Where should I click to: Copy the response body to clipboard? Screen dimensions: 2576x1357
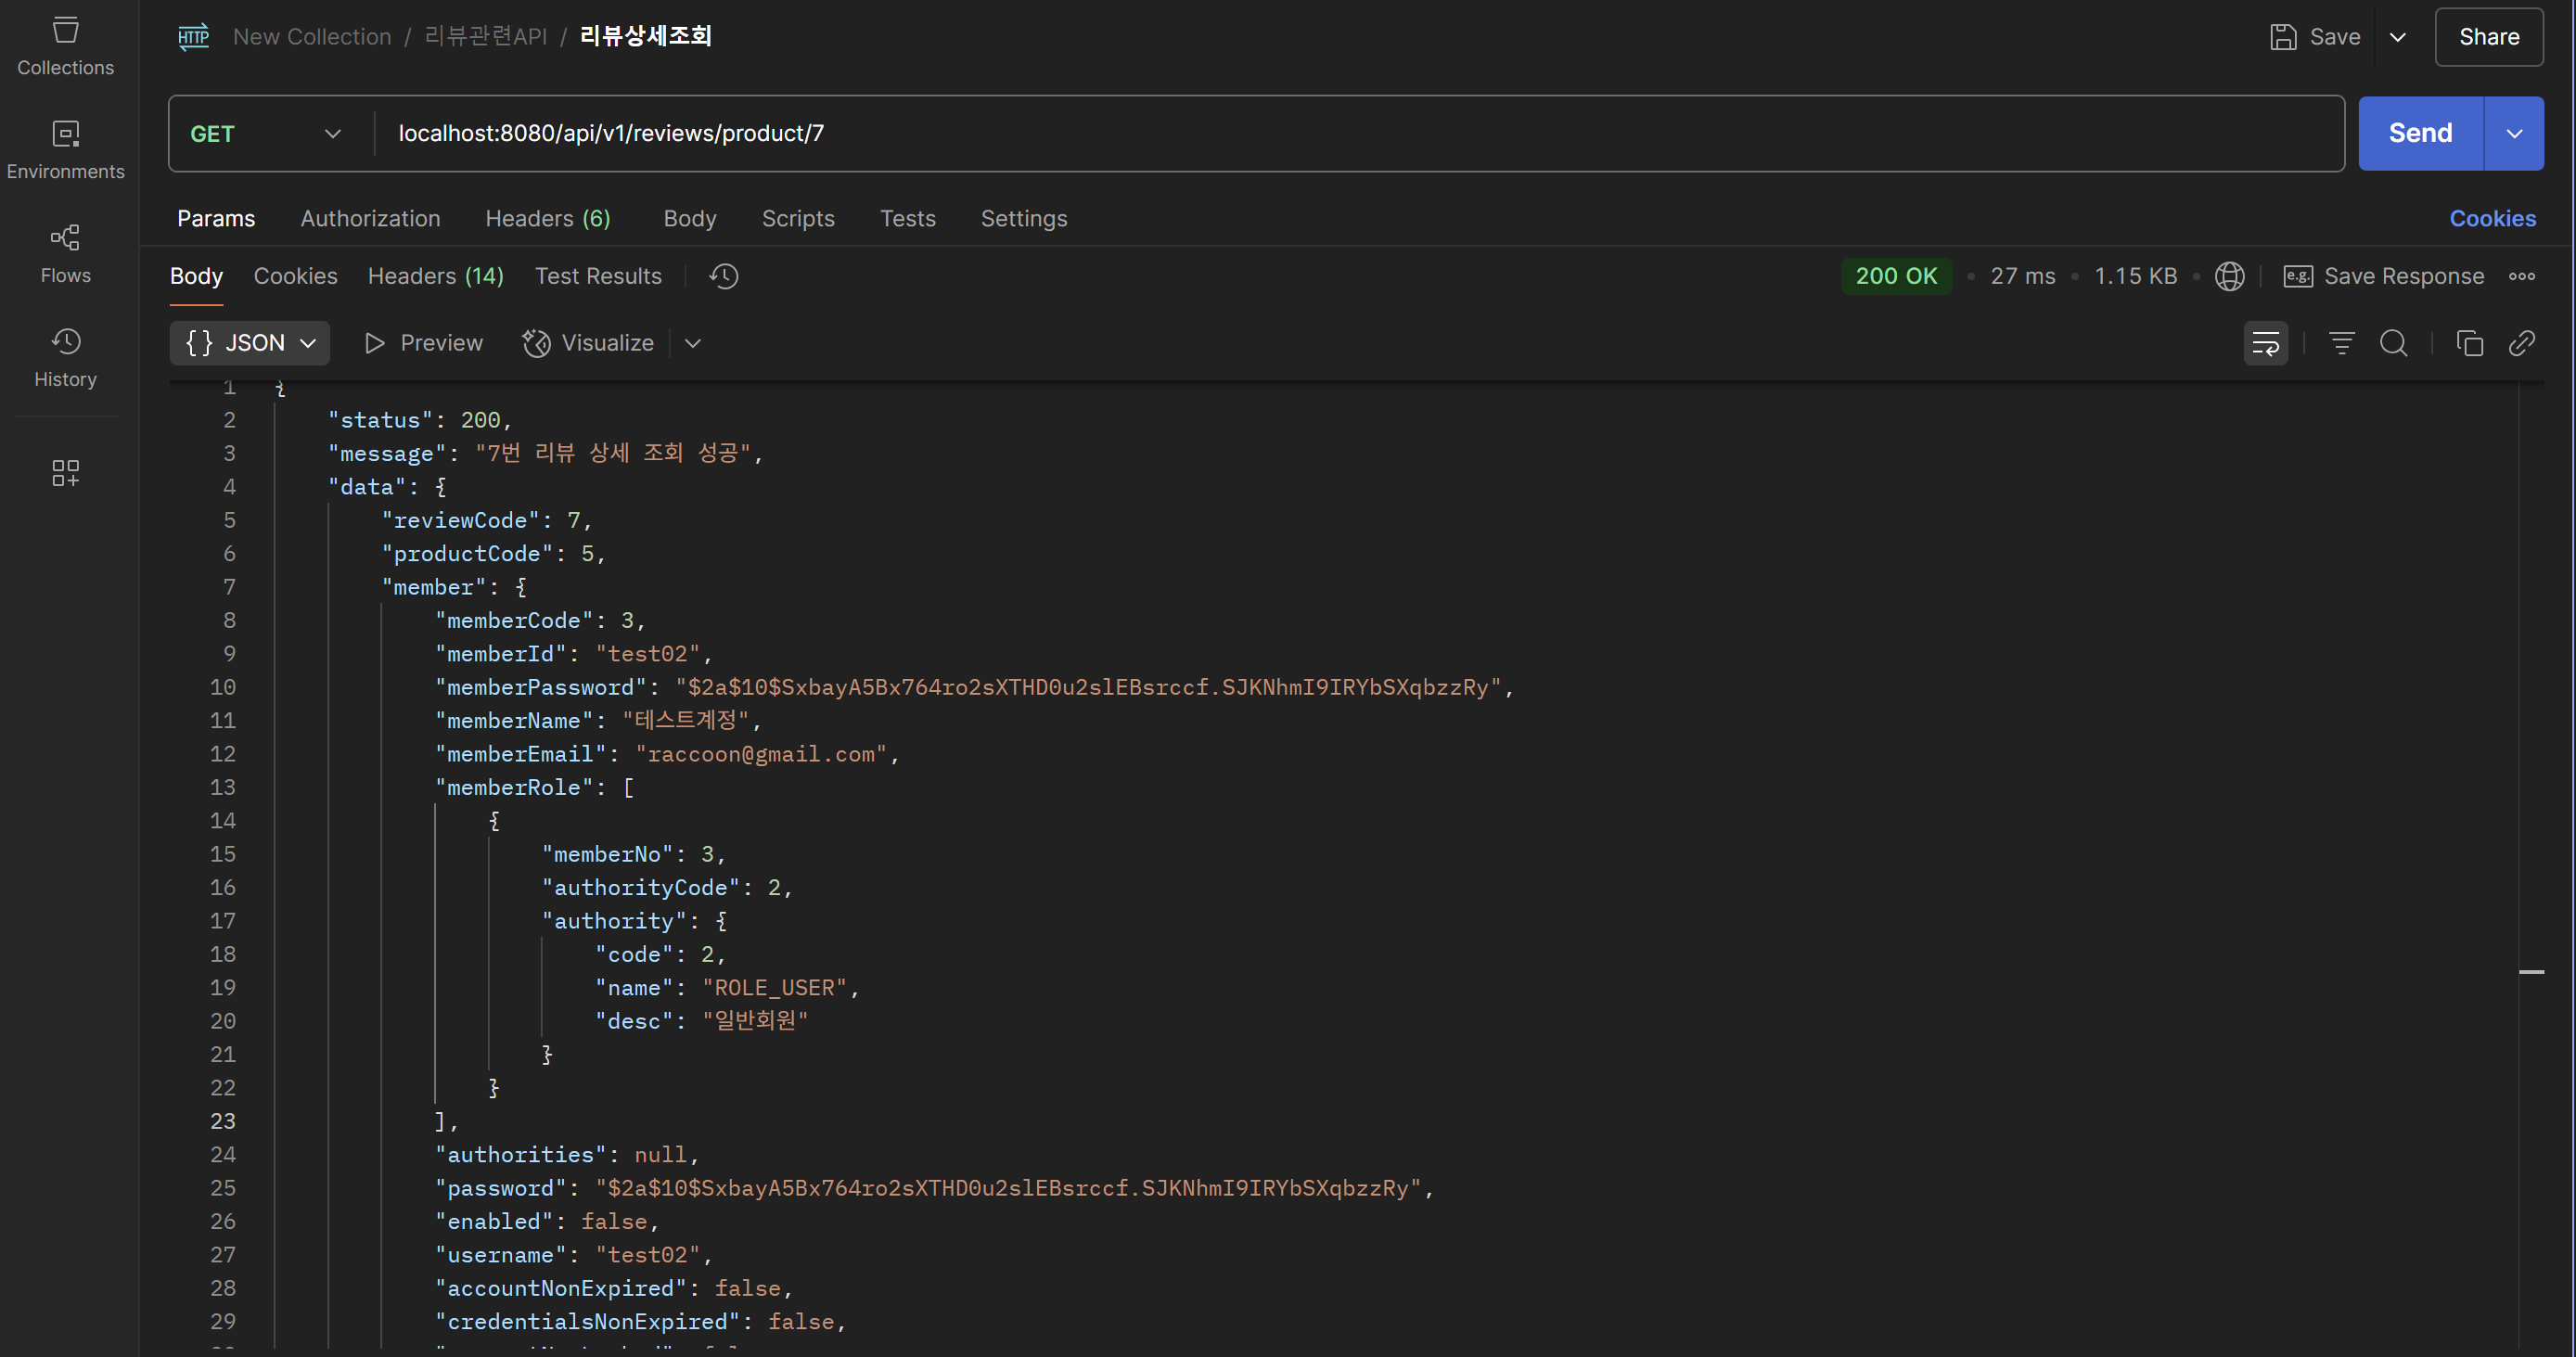tap(2469, 343)
